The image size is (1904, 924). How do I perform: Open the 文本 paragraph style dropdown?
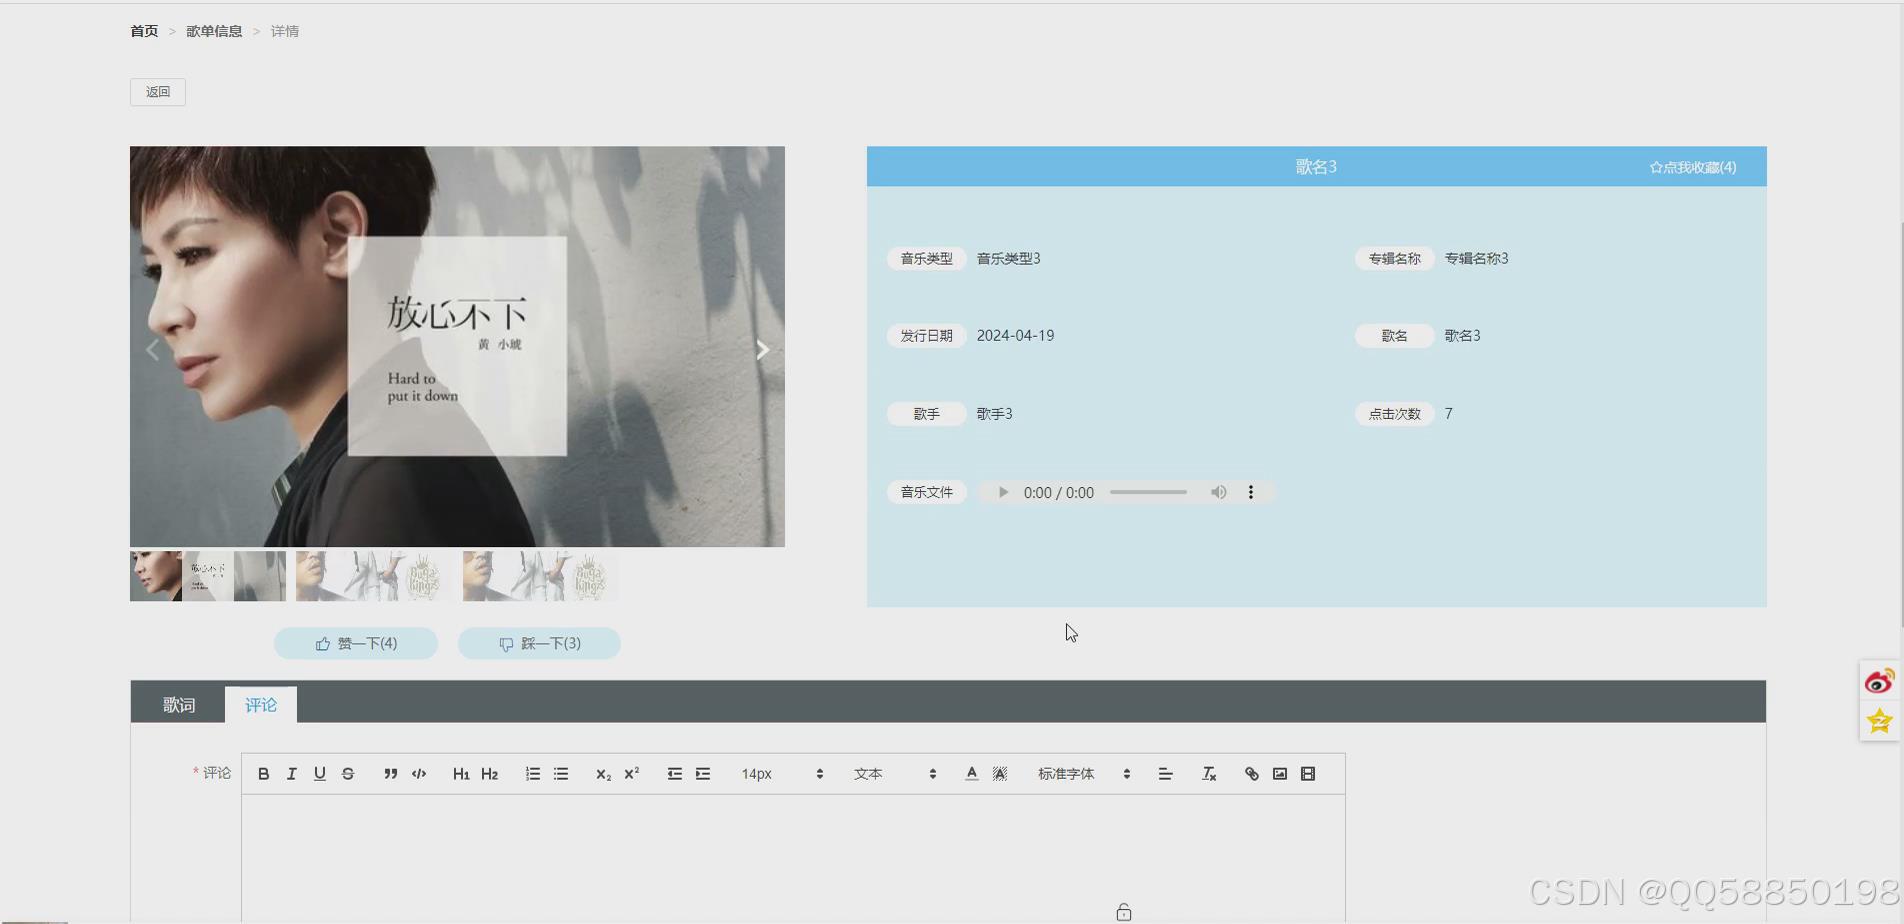point(895,774)
